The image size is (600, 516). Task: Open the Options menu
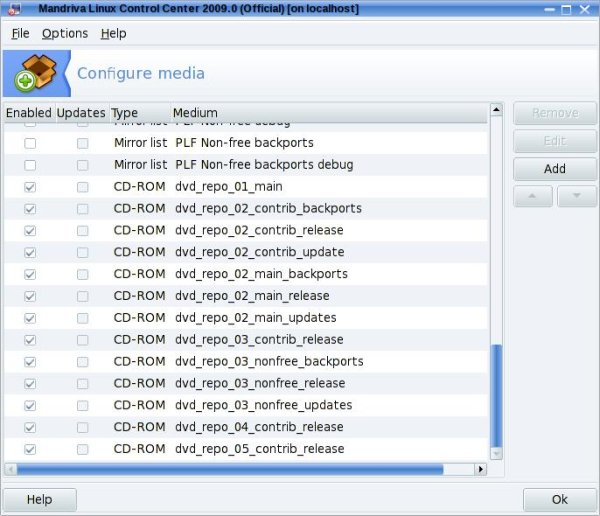(65, 34)
